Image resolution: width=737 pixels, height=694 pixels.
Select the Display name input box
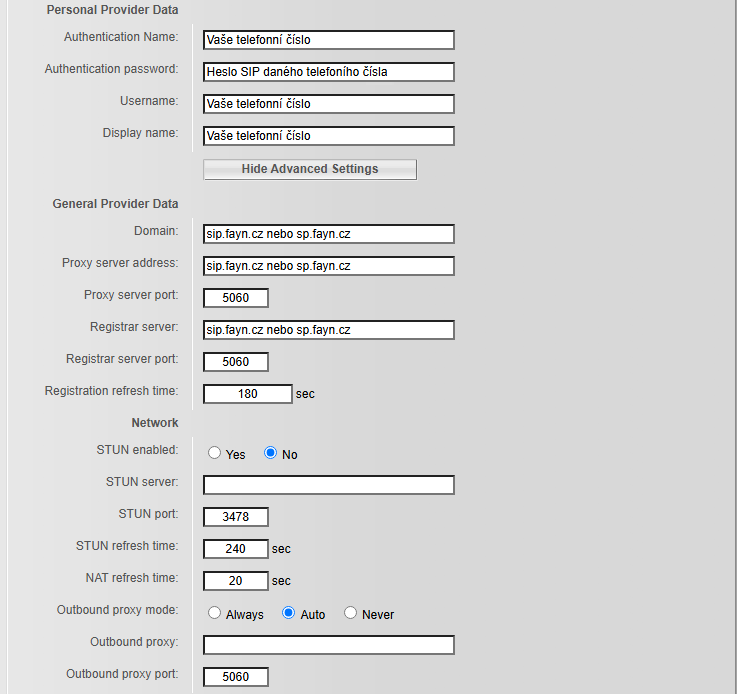tap(328, 136)
